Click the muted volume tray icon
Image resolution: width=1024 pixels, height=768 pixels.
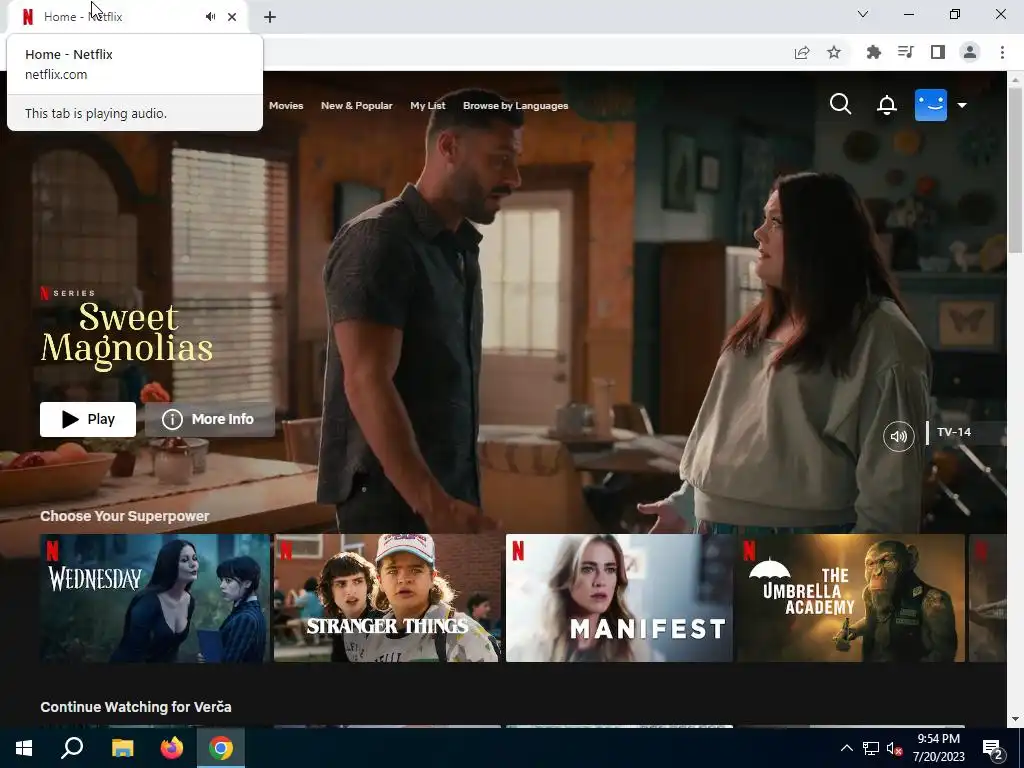click(894, 748)
